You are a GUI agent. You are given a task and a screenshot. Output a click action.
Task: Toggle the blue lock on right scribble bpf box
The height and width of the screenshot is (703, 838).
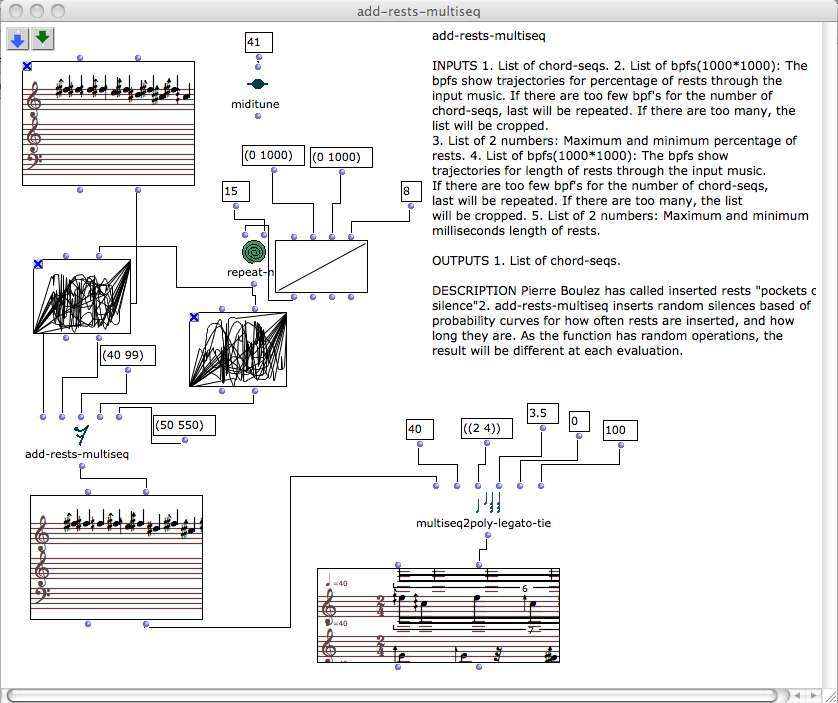coord(194,317)
